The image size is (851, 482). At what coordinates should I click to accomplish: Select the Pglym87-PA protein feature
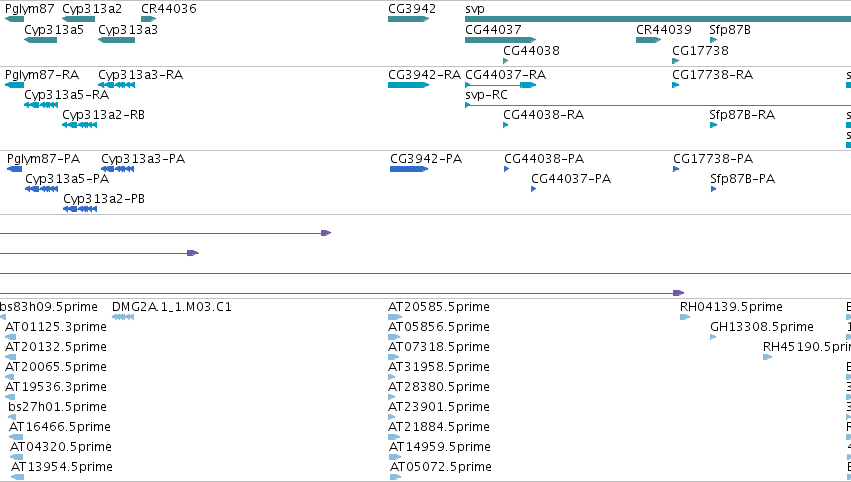click(15, 169)
